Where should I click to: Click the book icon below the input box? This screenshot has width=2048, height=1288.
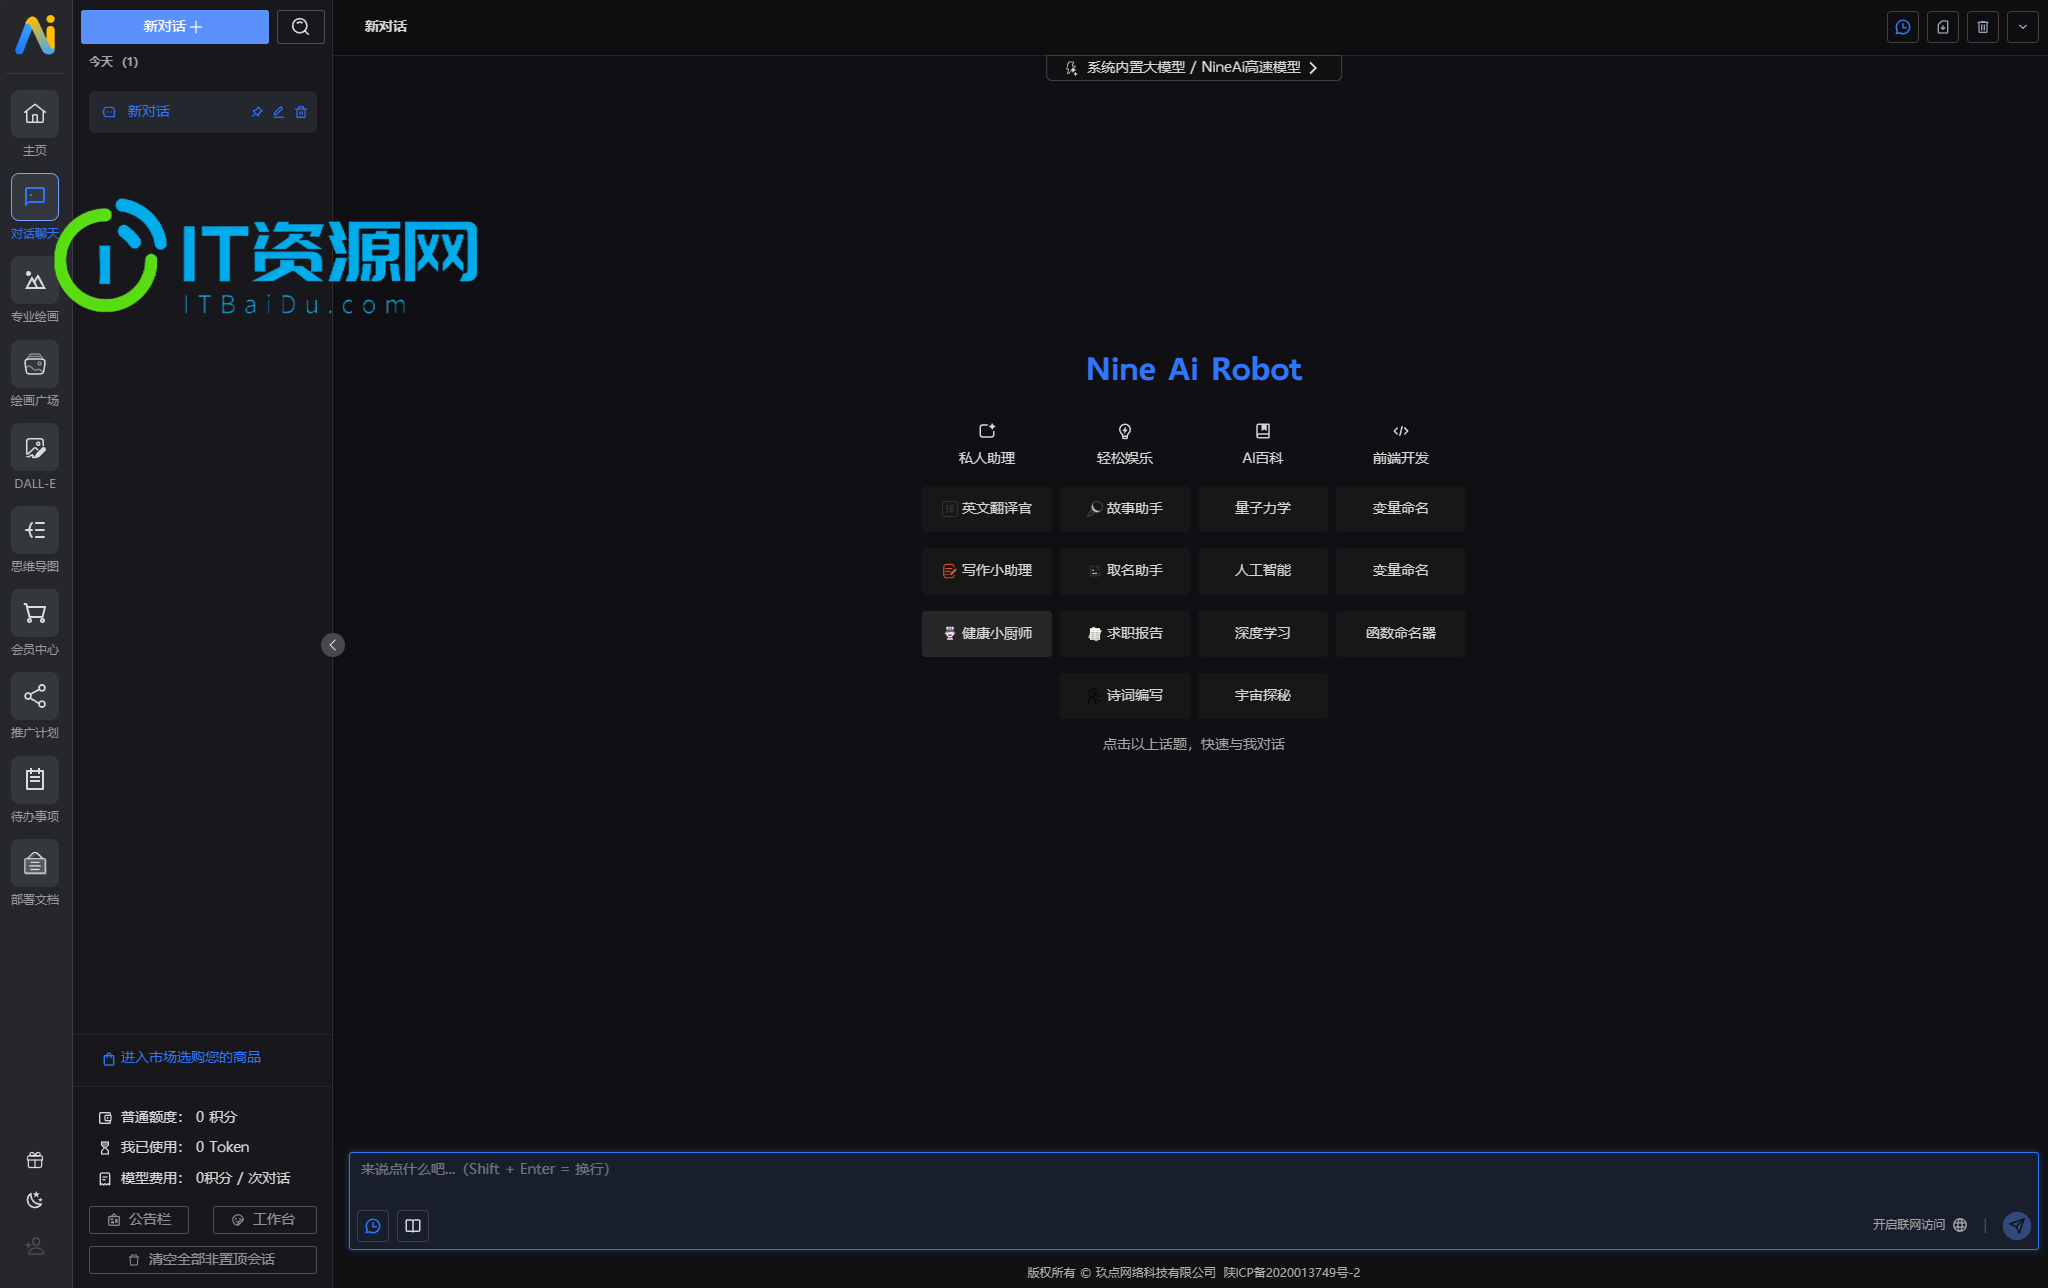click(x=413, y=1226)
